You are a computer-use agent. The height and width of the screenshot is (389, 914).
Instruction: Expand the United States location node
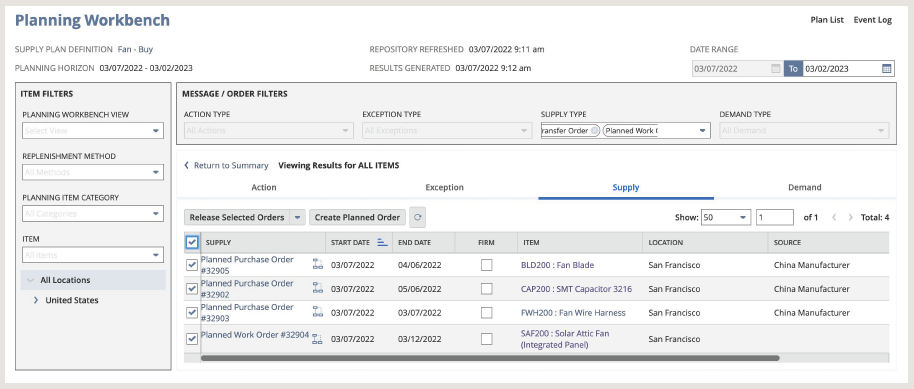(x=36, y=300)
